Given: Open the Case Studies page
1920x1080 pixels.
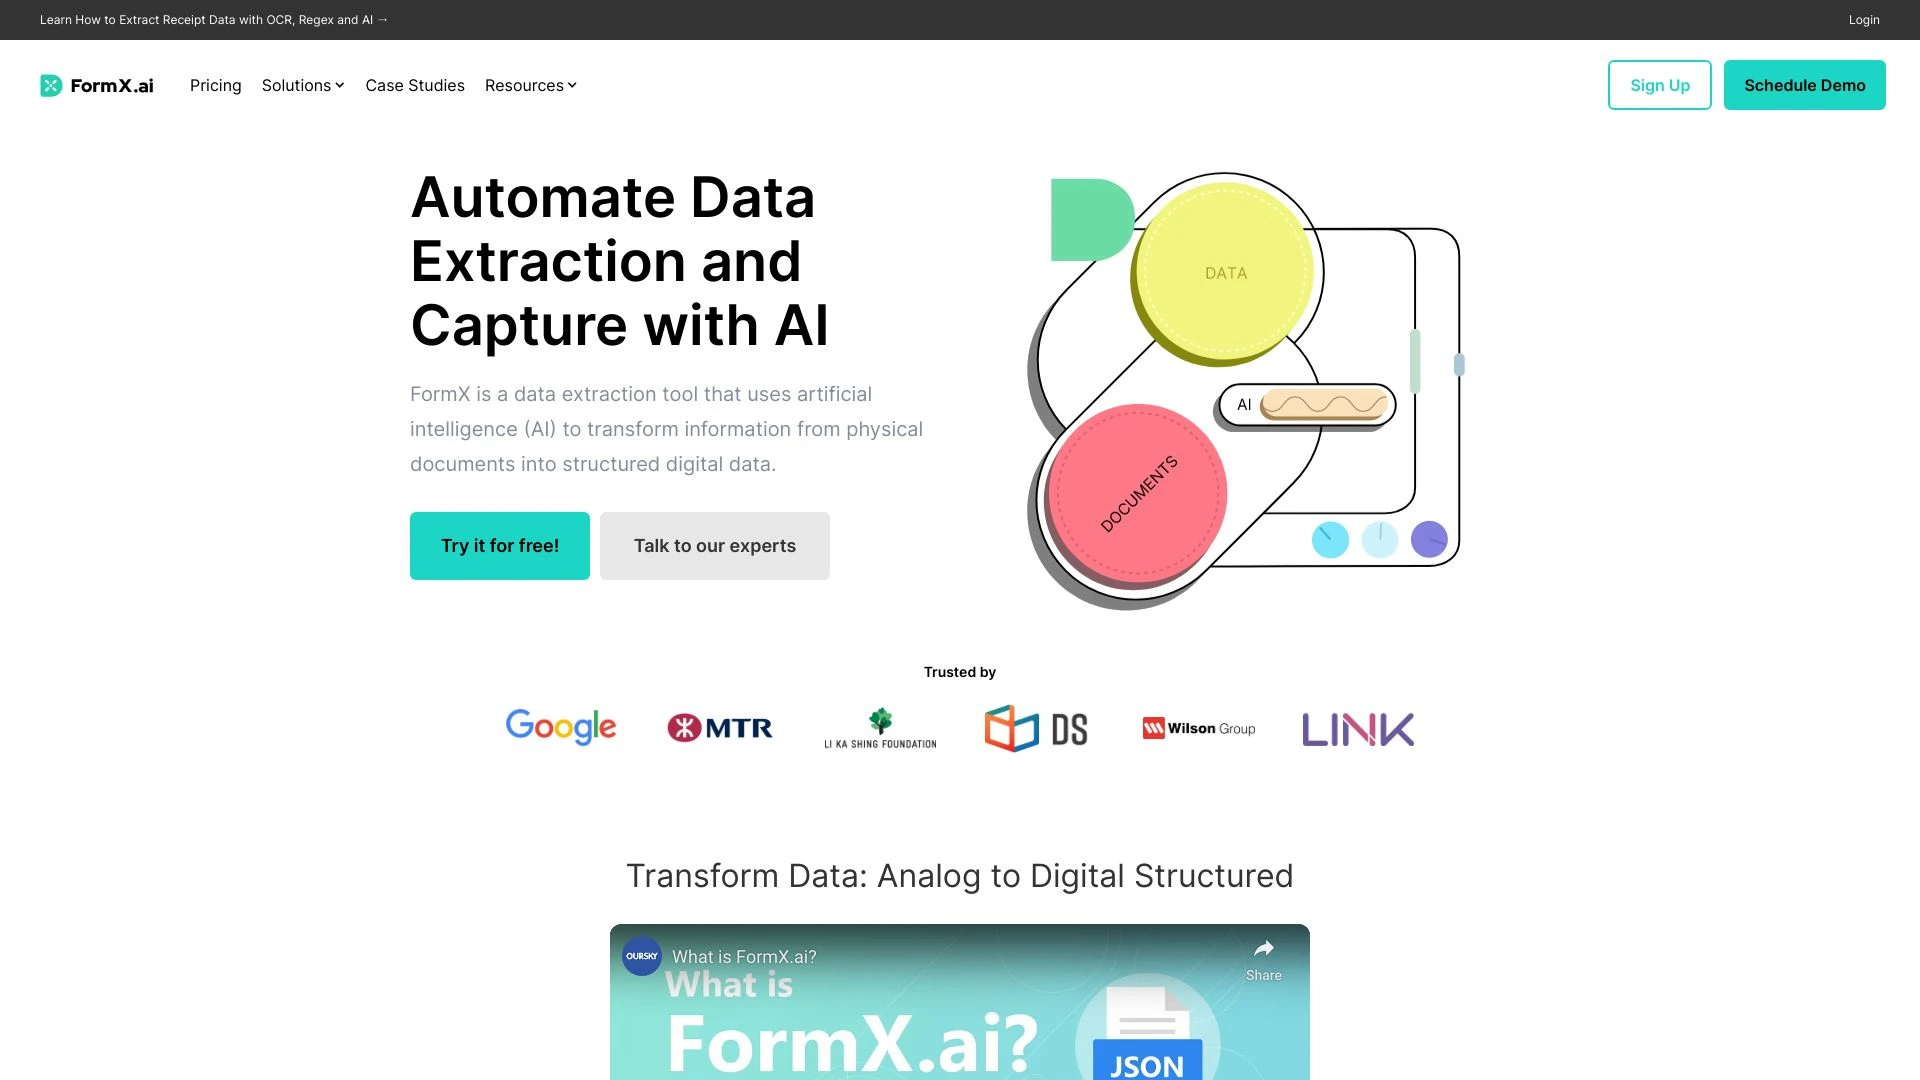Looking at the screenshot, I should pos(414,84).
